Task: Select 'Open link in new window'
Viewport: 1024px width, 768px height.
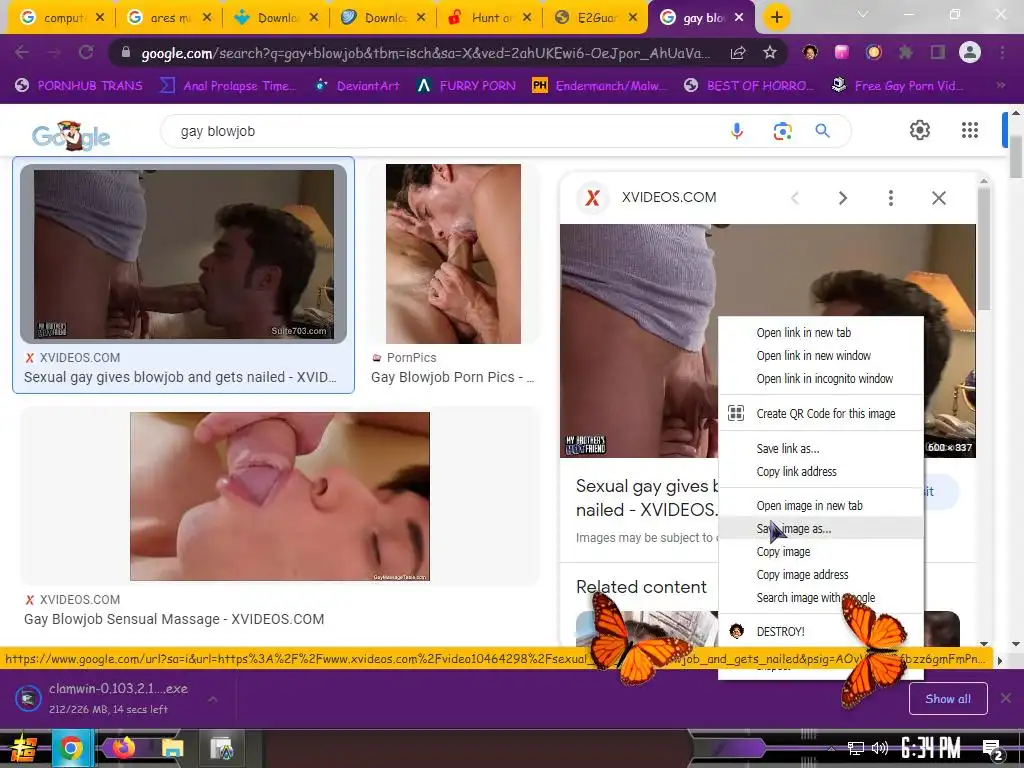Action: coord(821,355)
